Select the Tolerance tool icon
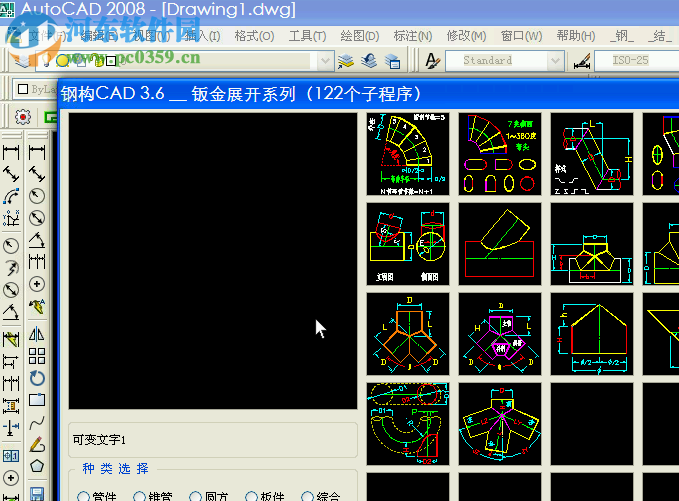679x501 pixels. 11,456
